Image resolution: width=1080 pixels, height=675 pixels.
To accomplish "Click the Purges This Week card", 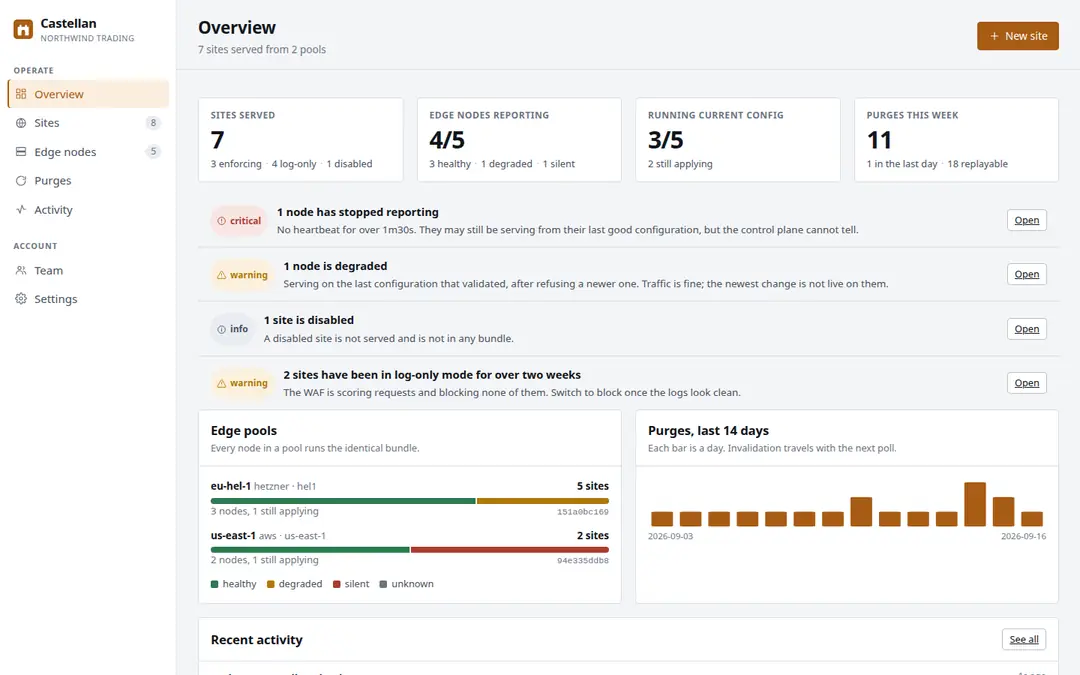I will click(956, 140).
